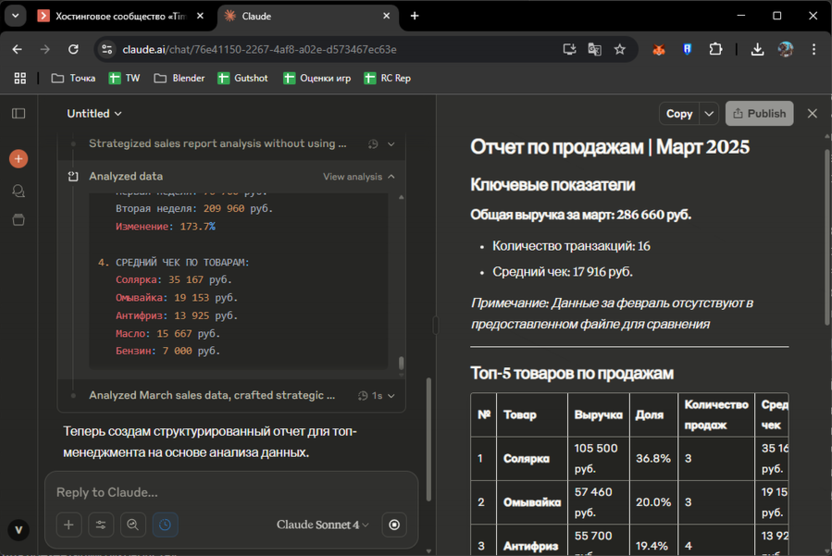Open the chats history icon in sidebar
Viewport: 832px width, 556px height.
click(18, 191)
